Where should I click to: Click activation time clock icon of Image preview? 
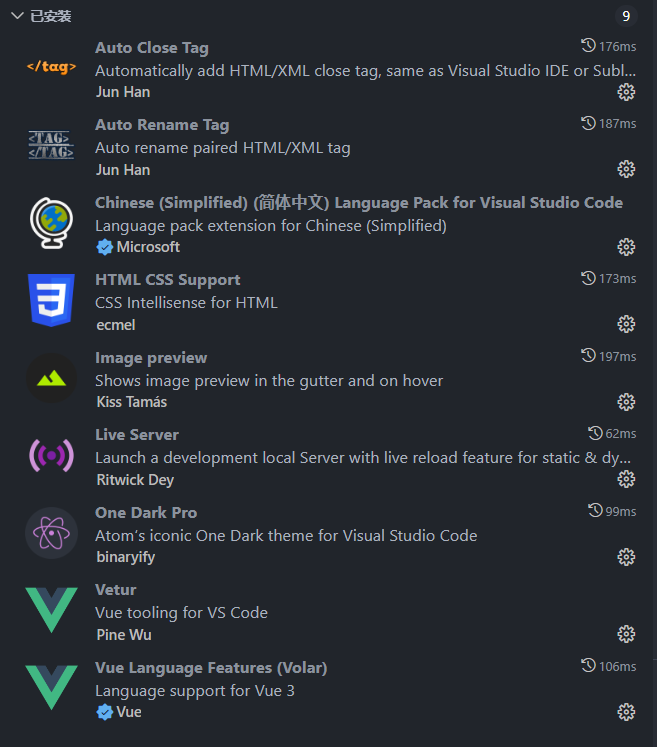[x=588, y=355]
